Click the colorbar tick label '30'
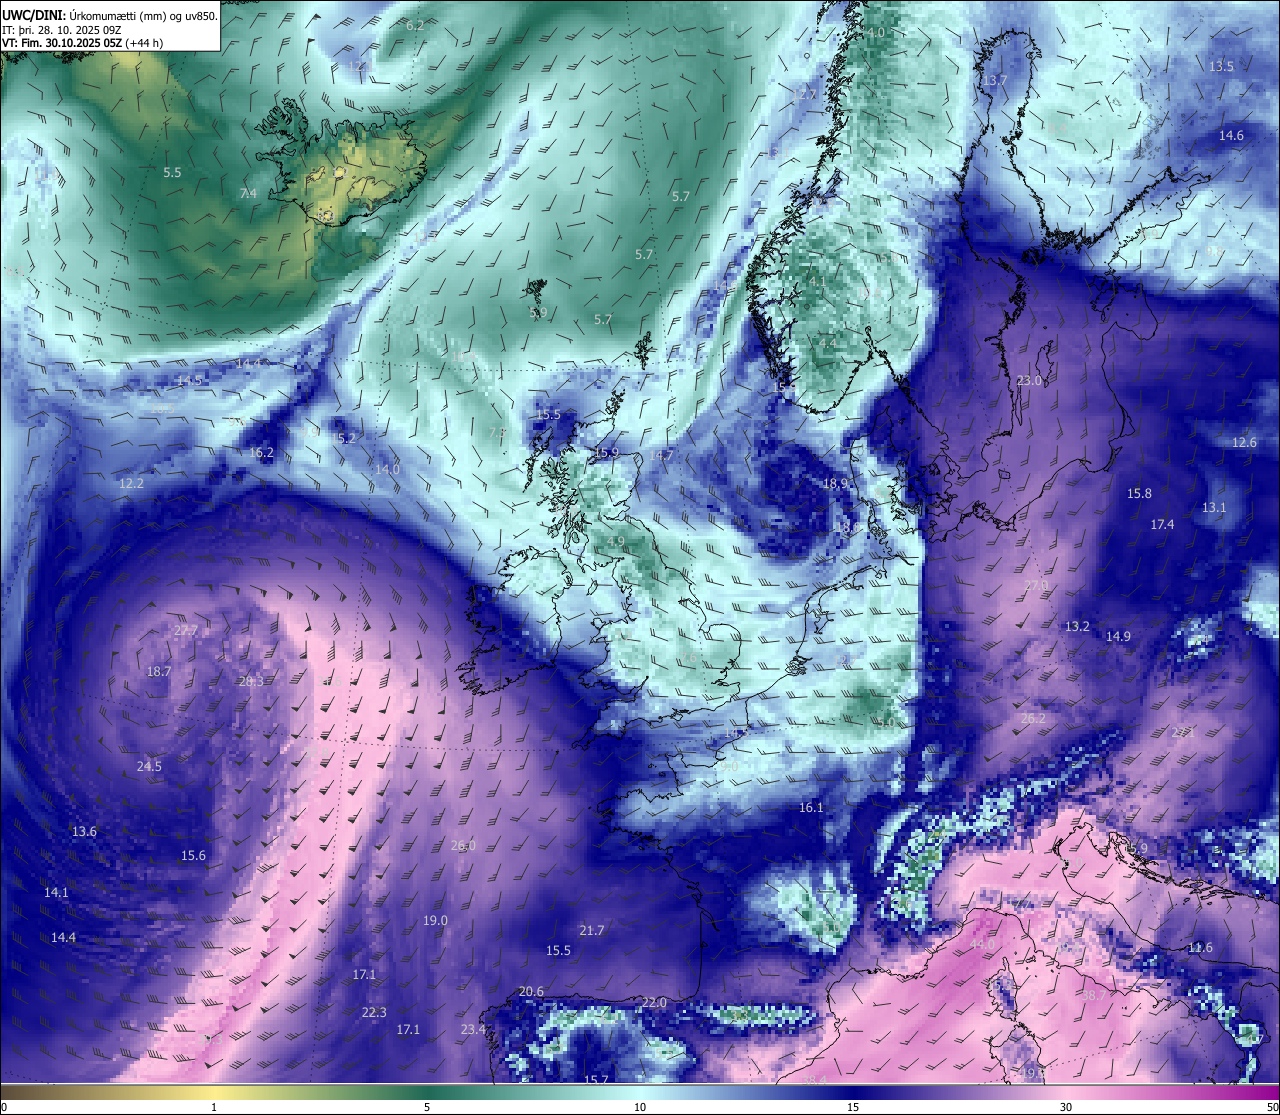 pos(1066,1107)
